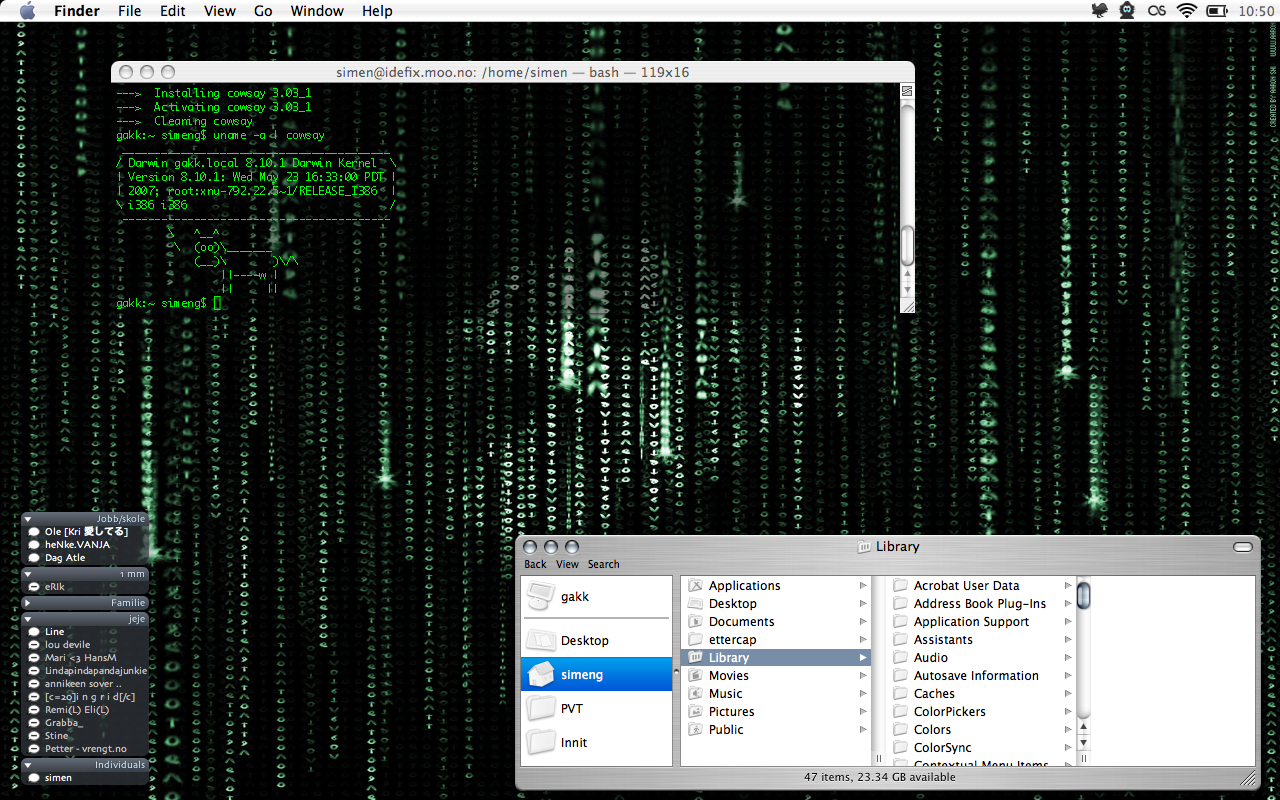
Task: Click the Acrobat User Data folder icon
Action: click(x=900, y=586)
